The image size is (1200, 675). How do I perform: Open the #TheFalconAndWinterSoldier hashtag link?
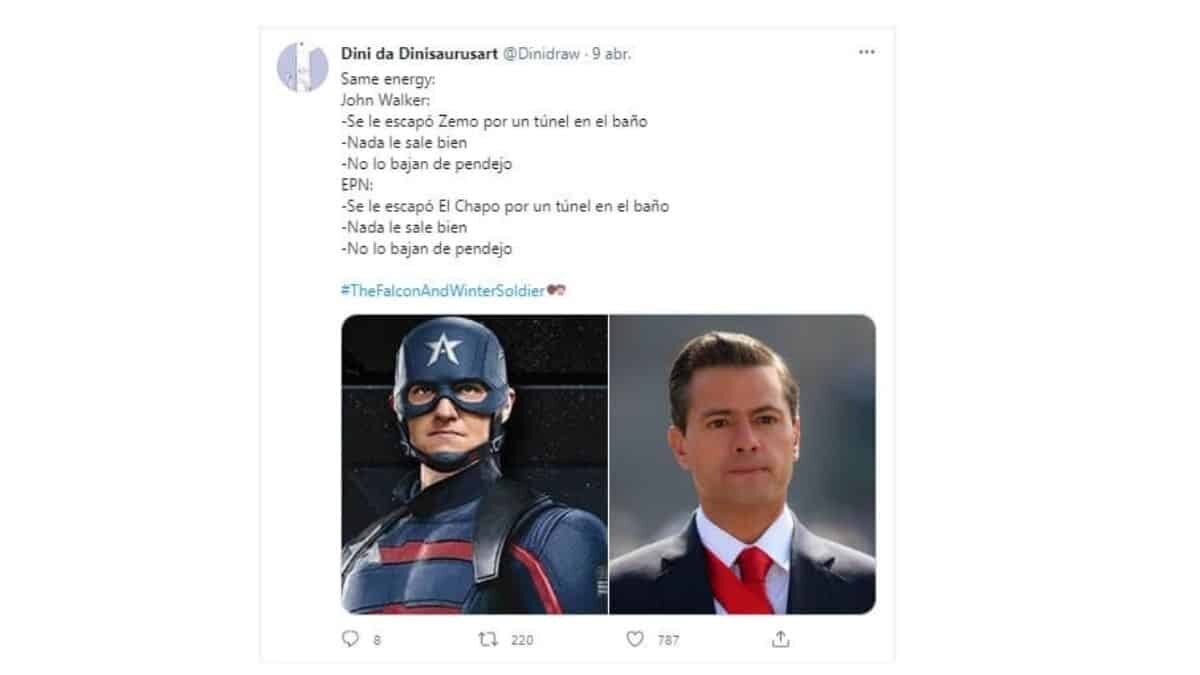[443, 290]
